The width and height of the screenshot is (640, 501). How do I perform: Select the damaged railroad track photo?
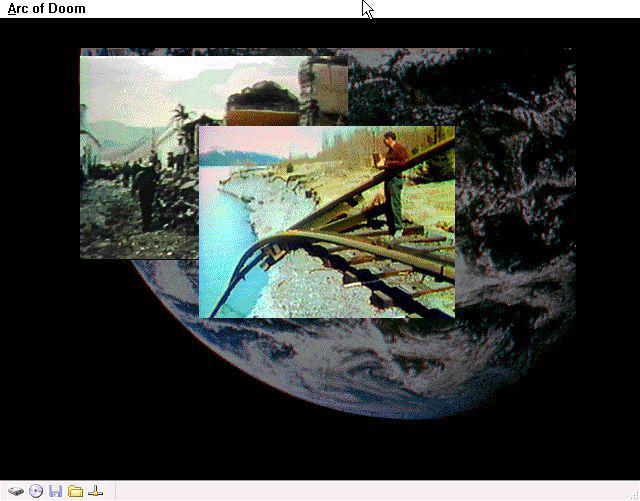[x=327, y=222]
